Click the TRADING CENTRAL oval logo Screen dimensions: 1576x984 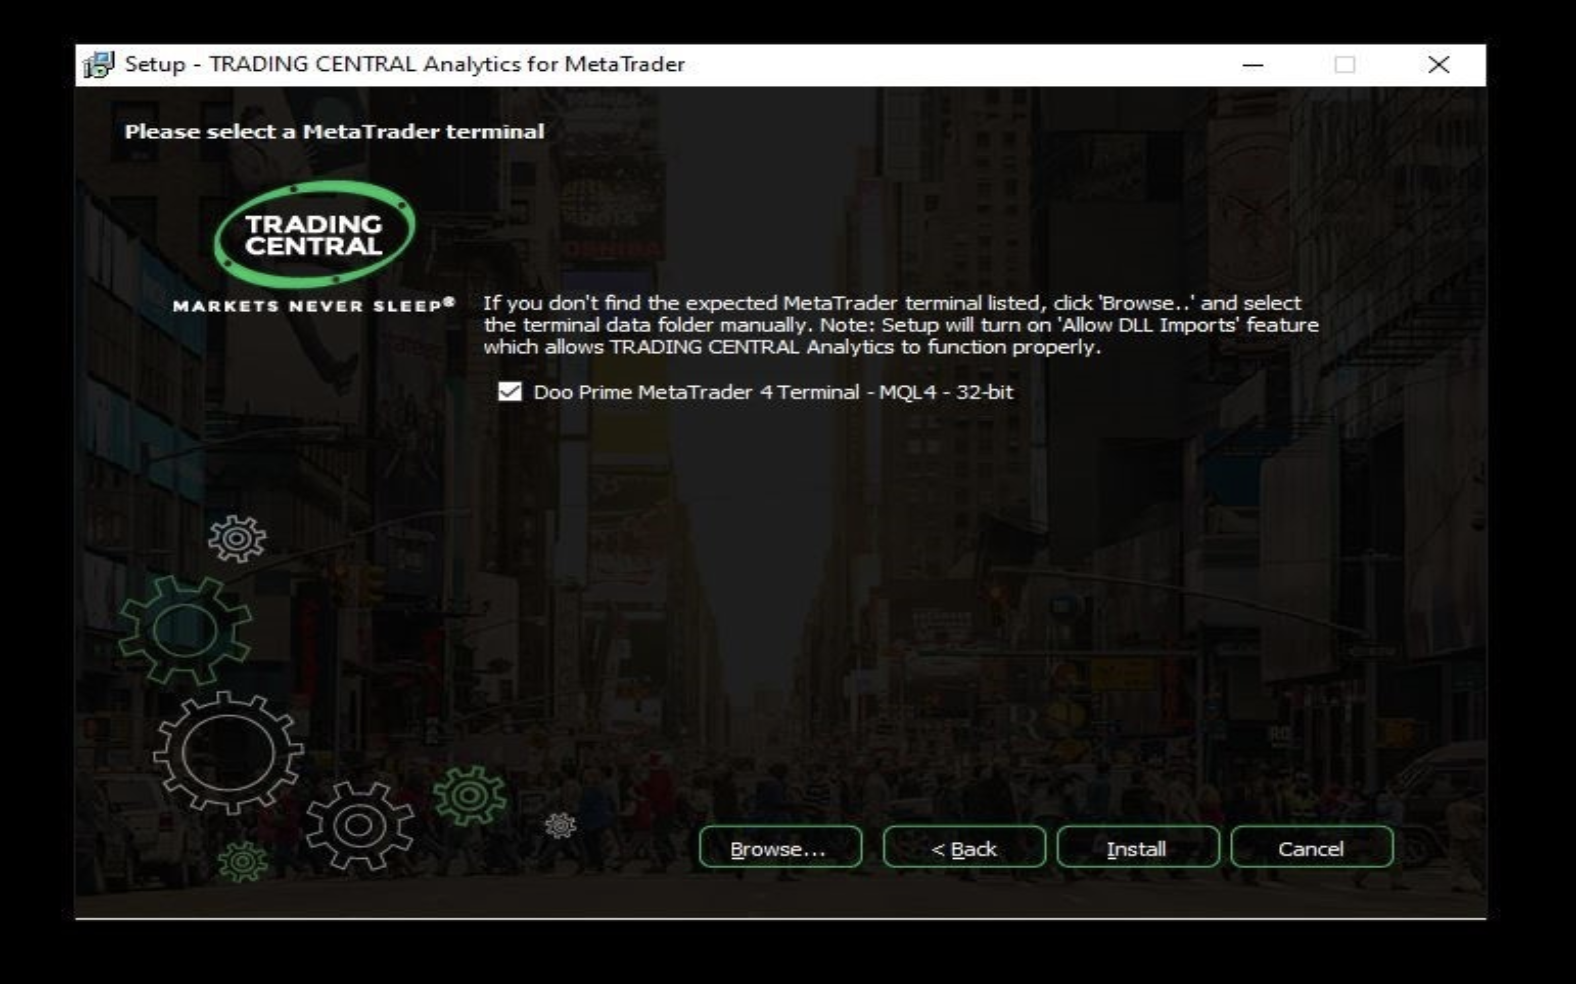tap(314, 235)
